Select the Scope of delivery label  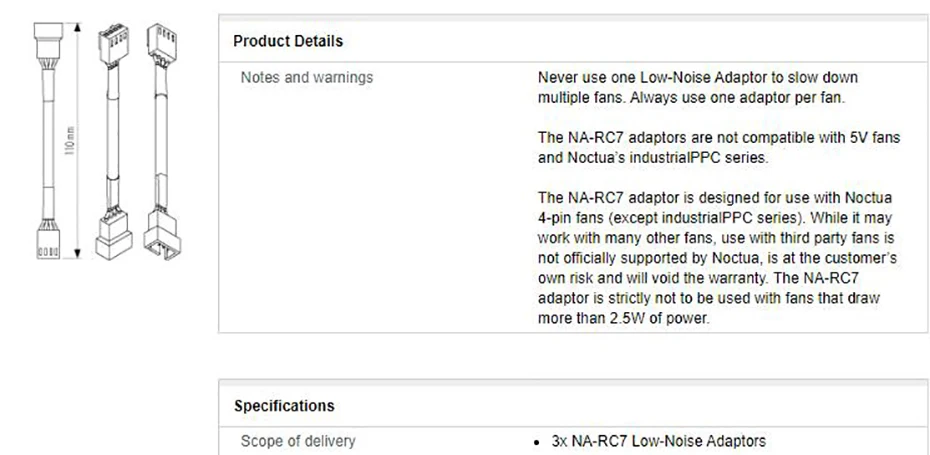pos(298,441)
